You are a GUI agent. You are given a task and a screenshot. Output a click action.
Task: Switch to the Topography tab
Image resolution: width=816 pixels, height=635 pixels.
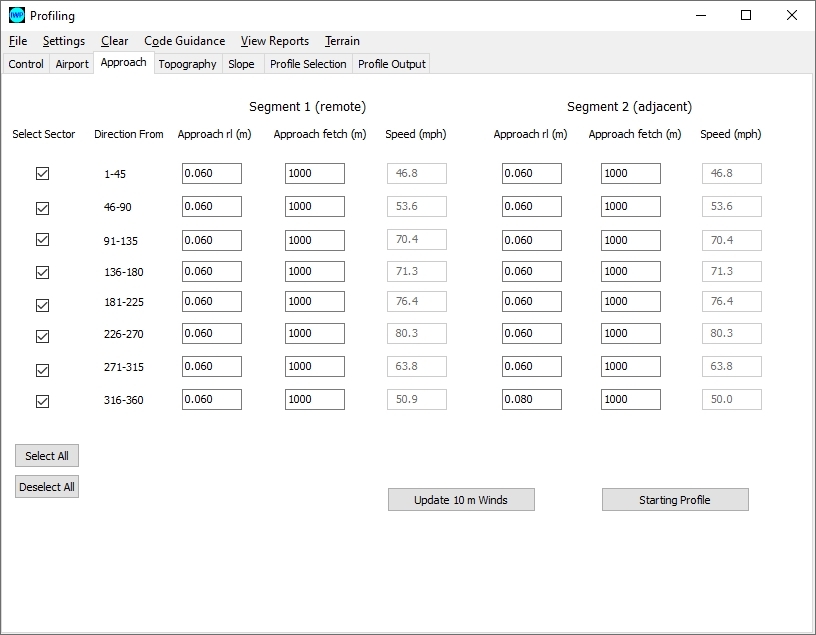187,64
